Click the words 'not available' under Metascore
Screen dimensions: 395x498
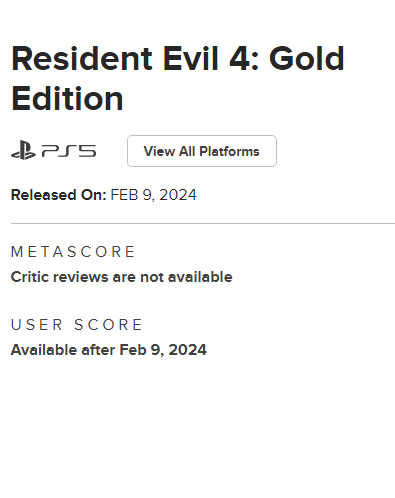186,277
